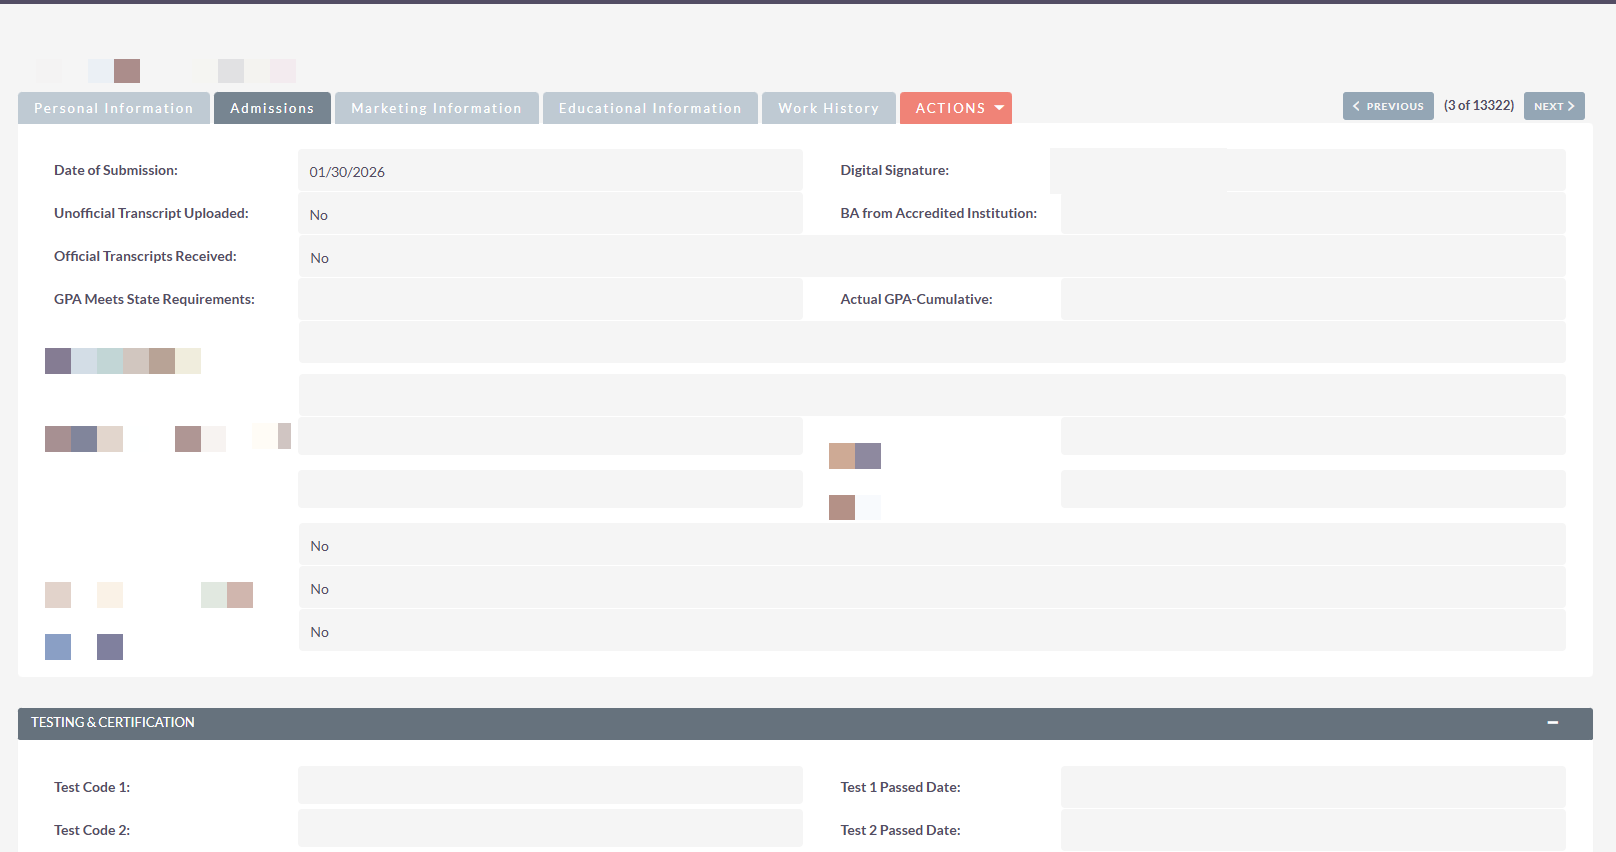The height and width of the screenshot is (852, 1616).
Task: Expand the ACTIONS dropdown menu
Action: point(956,108)
